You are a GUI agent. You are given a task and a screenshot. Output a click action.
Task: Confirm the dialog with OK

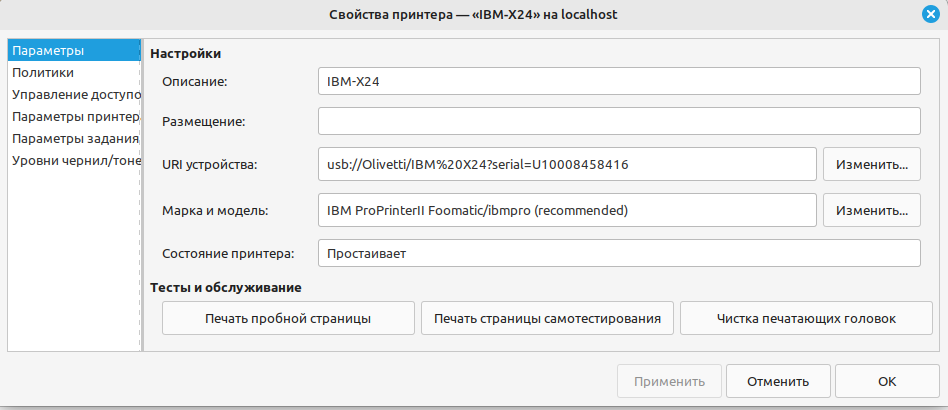pyautogui.click(x=887, y=382)
